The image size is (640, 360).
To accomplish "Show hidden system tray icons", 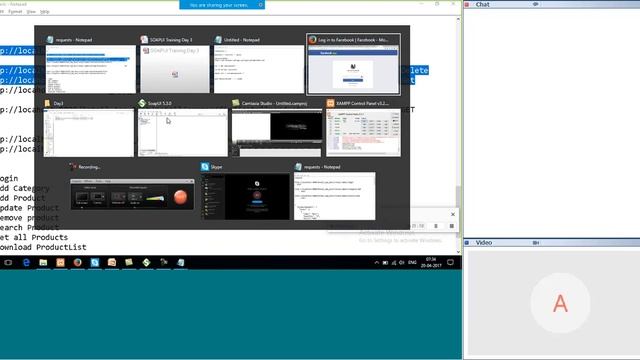I will click(x=377, y=262).
